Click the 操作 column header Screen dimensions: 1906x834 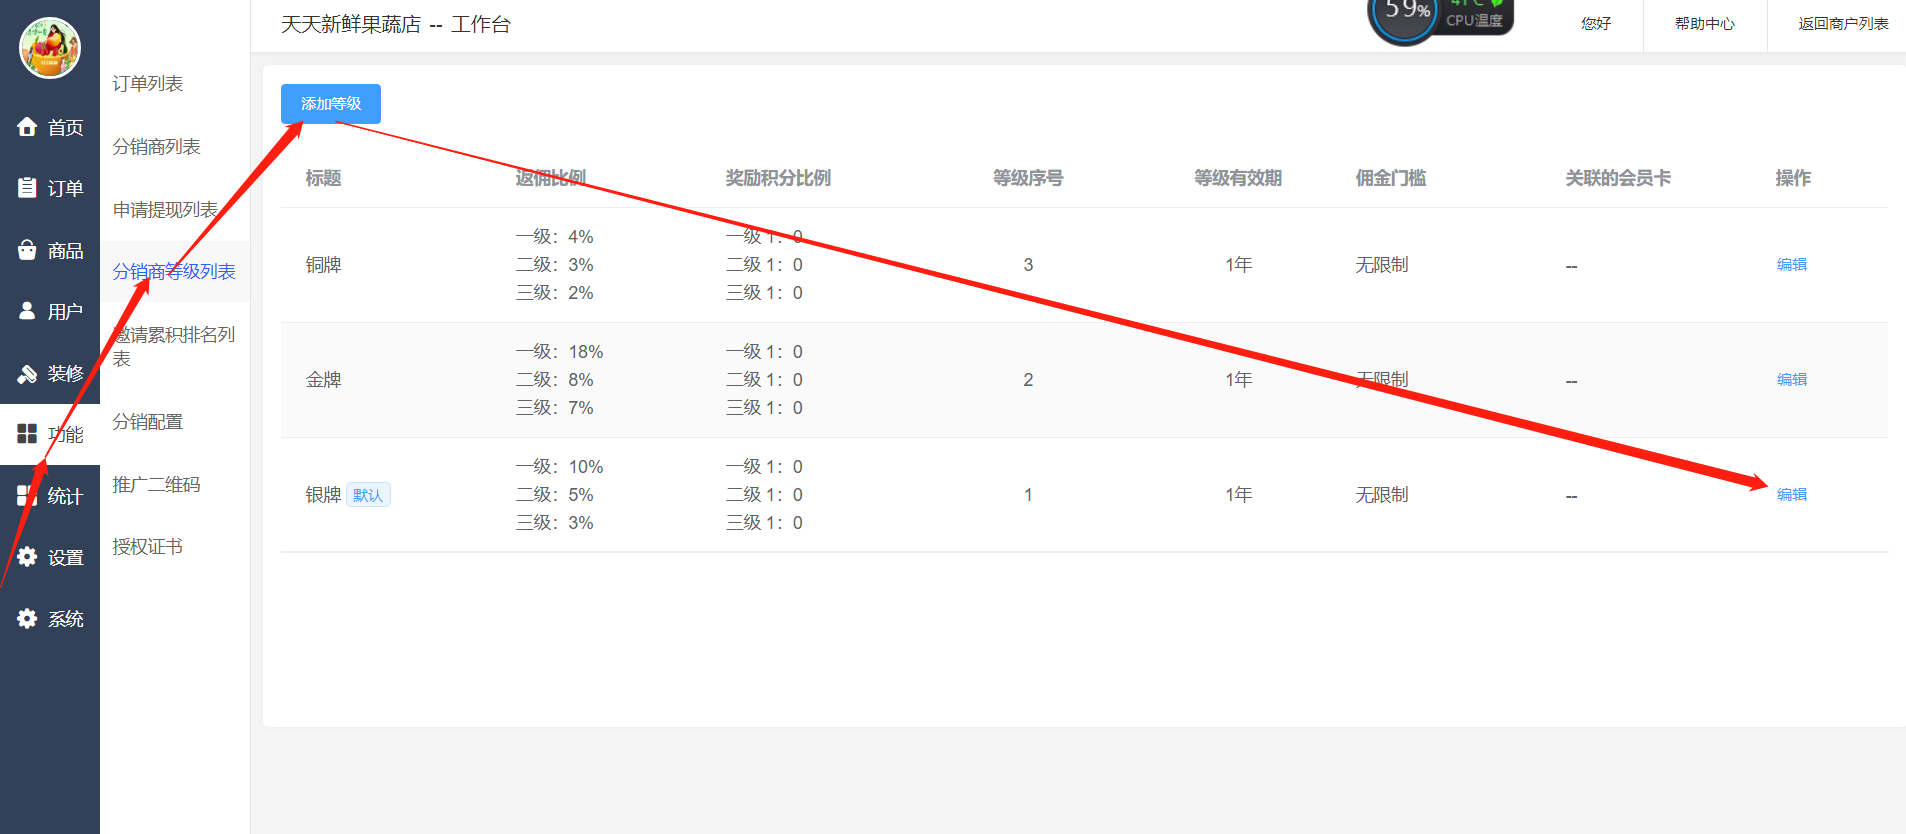tap(1793, 178)
